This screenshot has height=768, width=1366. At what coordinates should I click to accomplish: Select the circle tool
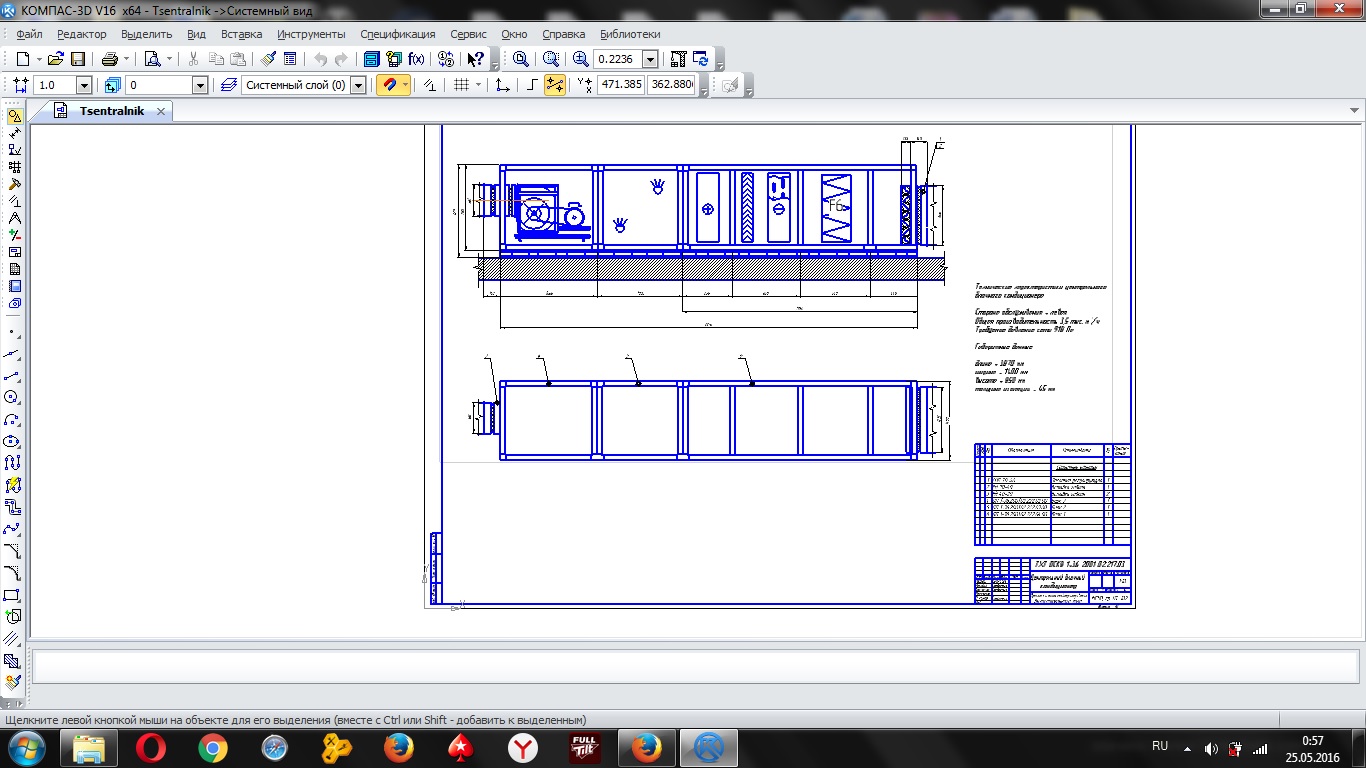coord(13,397)
